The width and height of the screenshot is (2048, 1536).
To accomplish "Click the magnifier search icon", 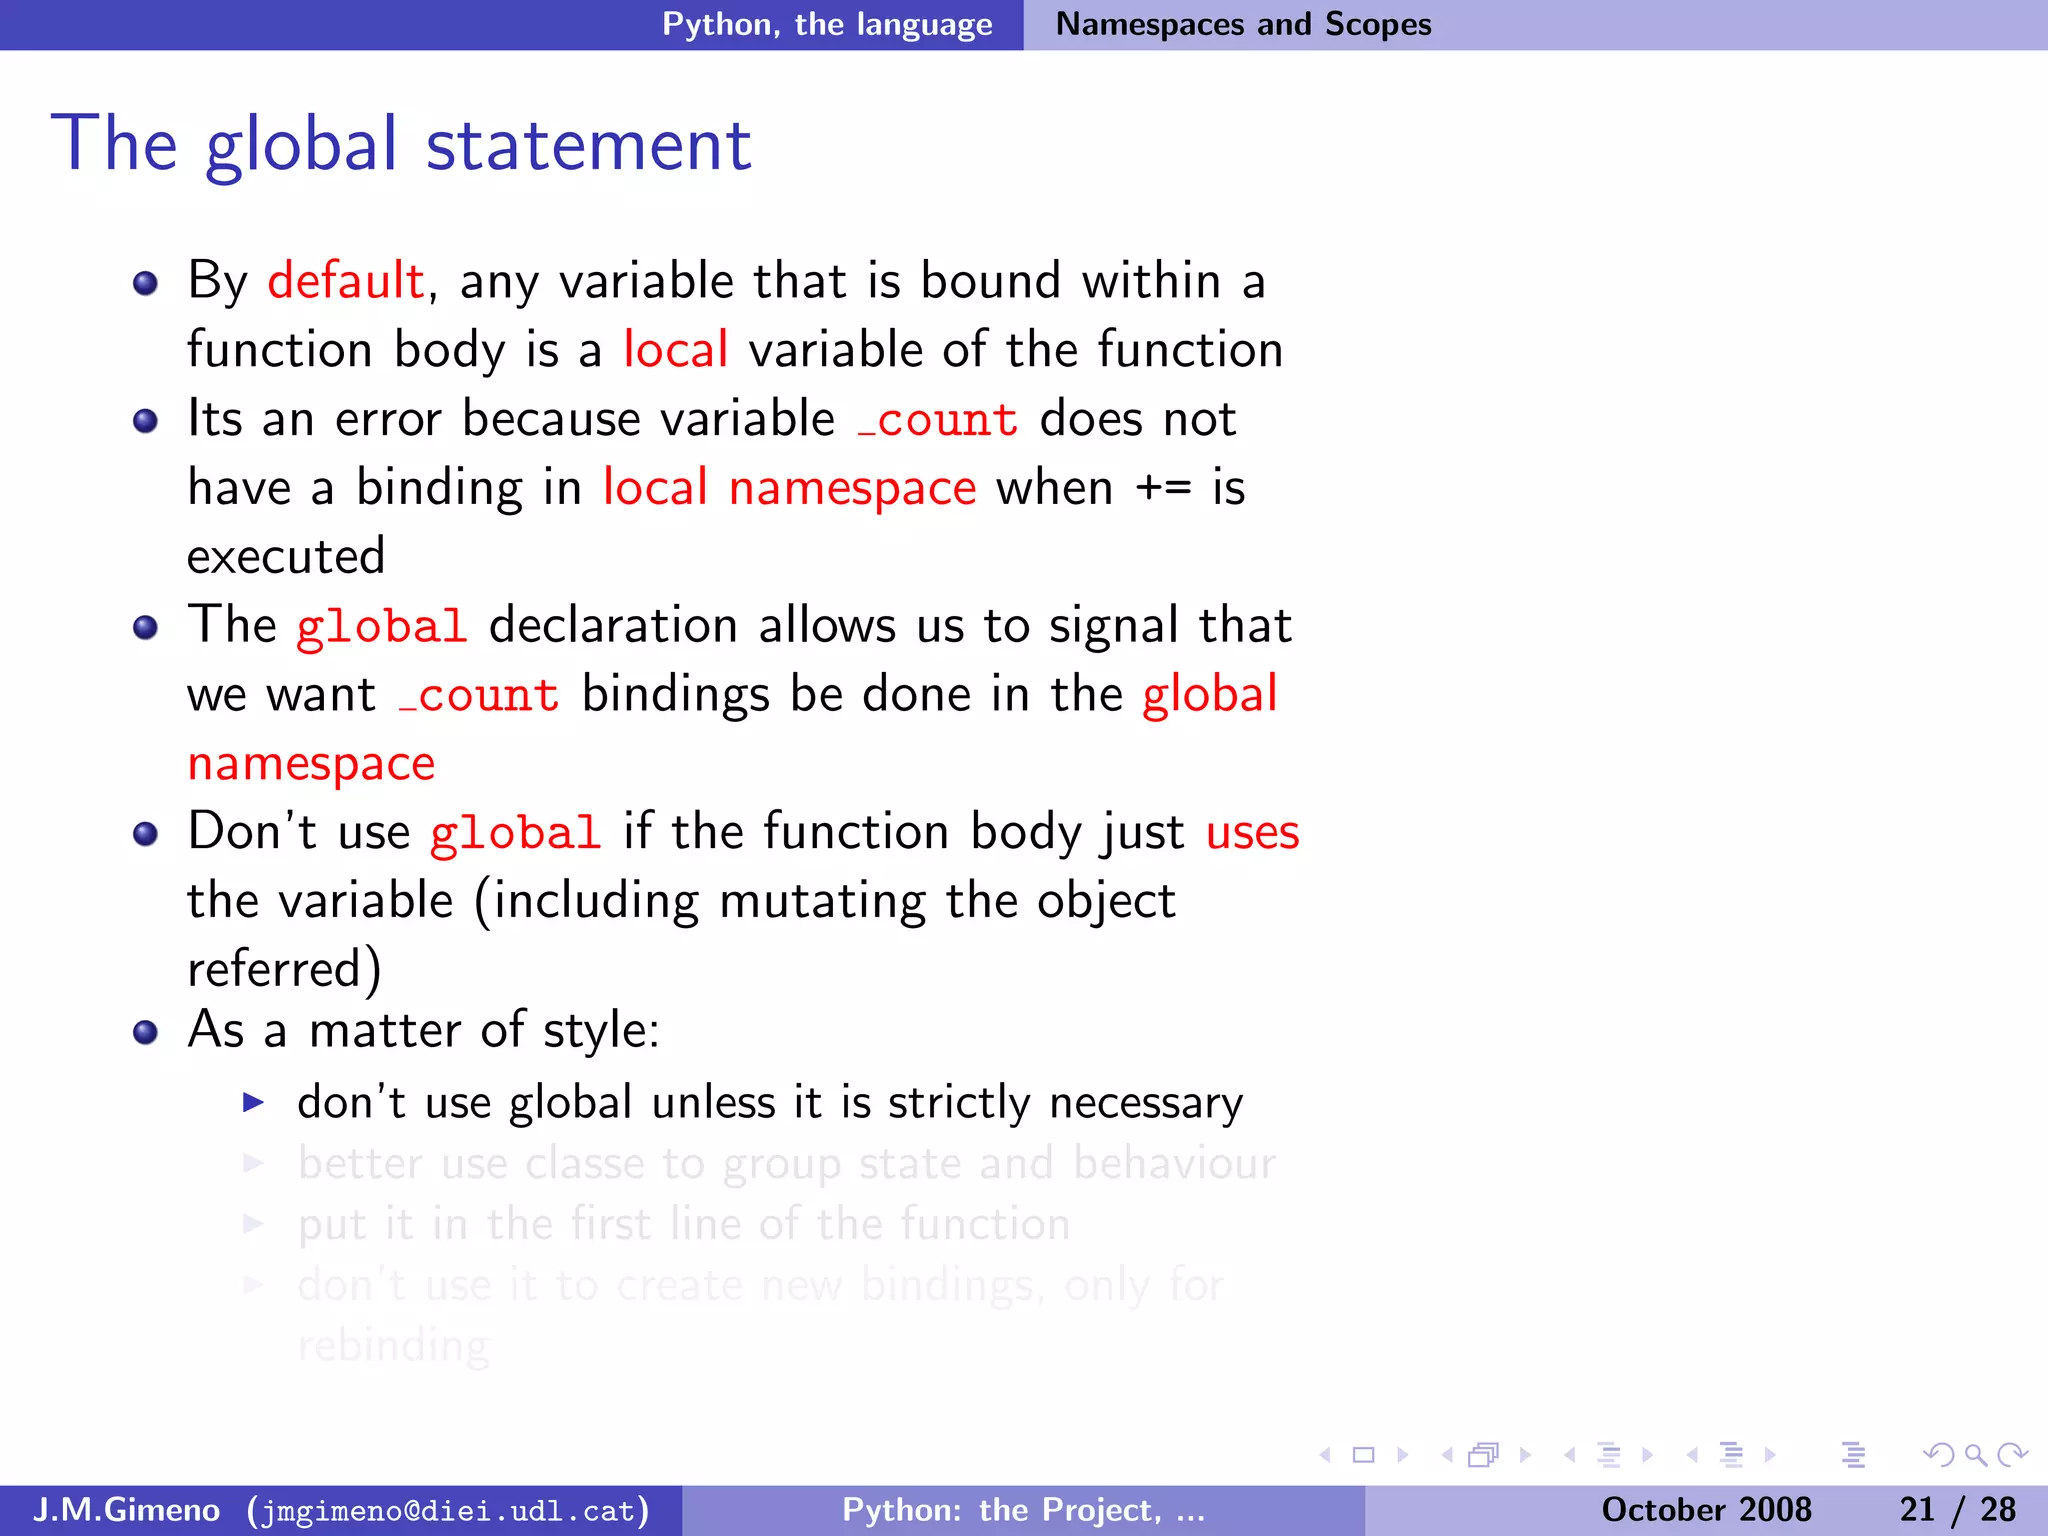I will click(x=1976, y=1455).
